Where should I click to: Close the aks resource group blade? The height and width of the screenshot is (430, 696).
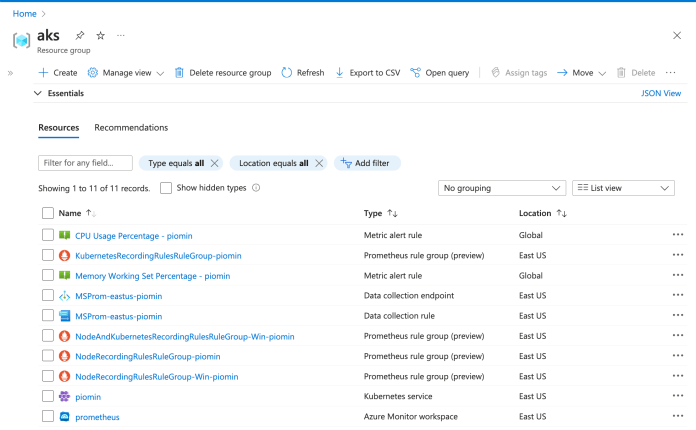point(677,36)
